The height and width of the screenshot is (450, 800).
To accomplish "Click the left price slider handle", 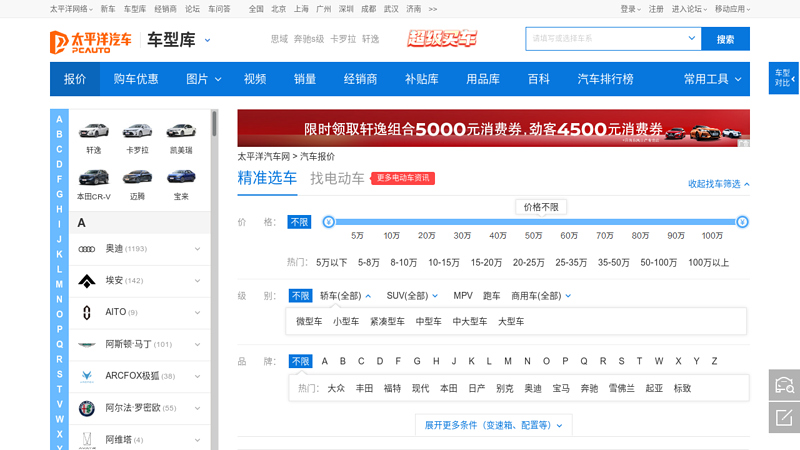I will pos(329,222).
